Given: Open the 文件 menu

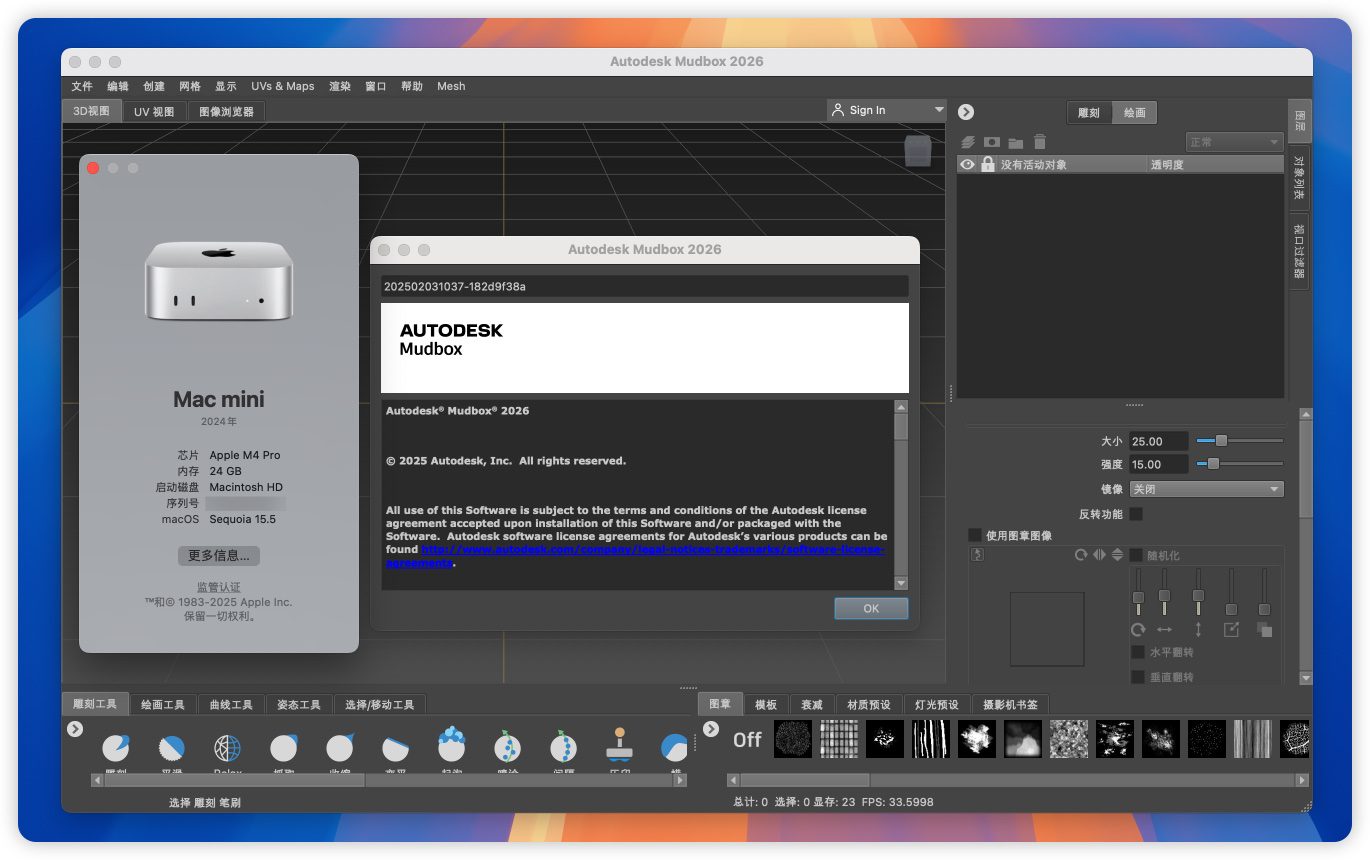Looking at the screenshot, I should 82,86.
